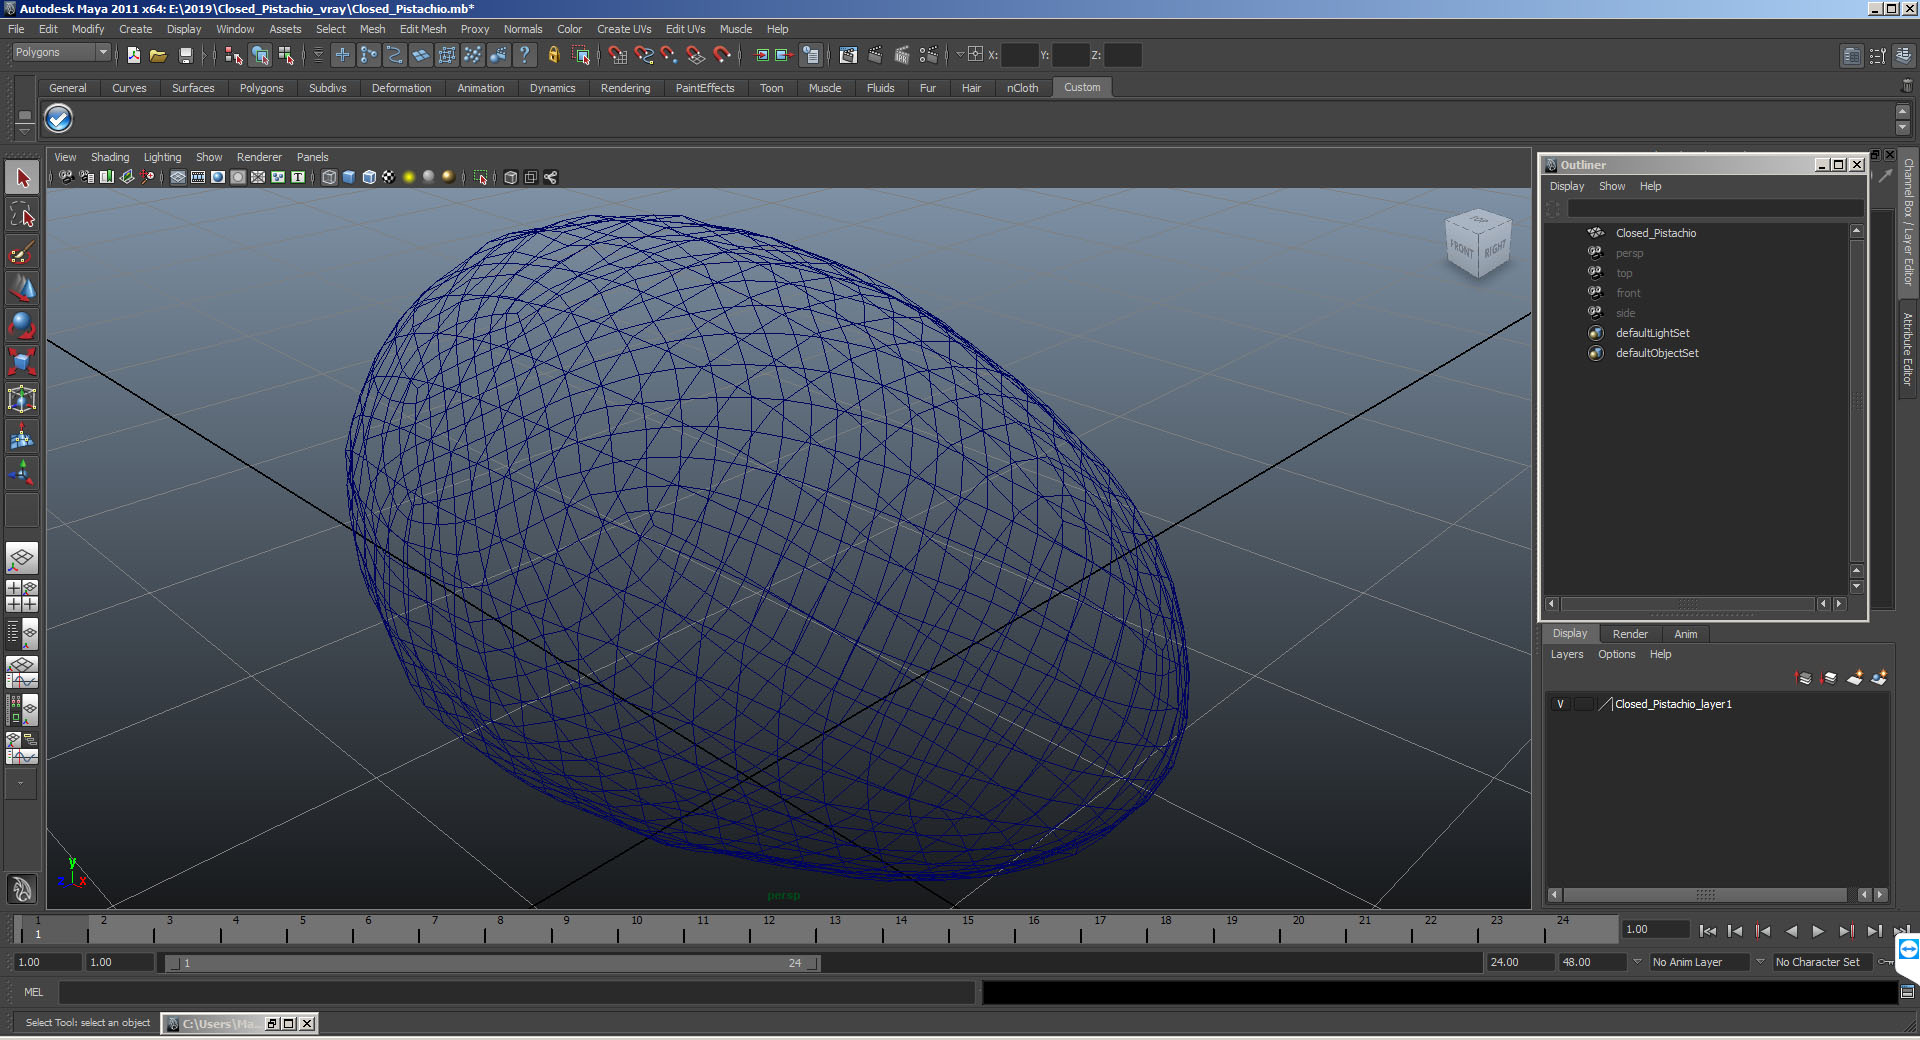Create a new empty display layer
Viewport: 1920px width, 1040px height.
[x=1855, y=678]
